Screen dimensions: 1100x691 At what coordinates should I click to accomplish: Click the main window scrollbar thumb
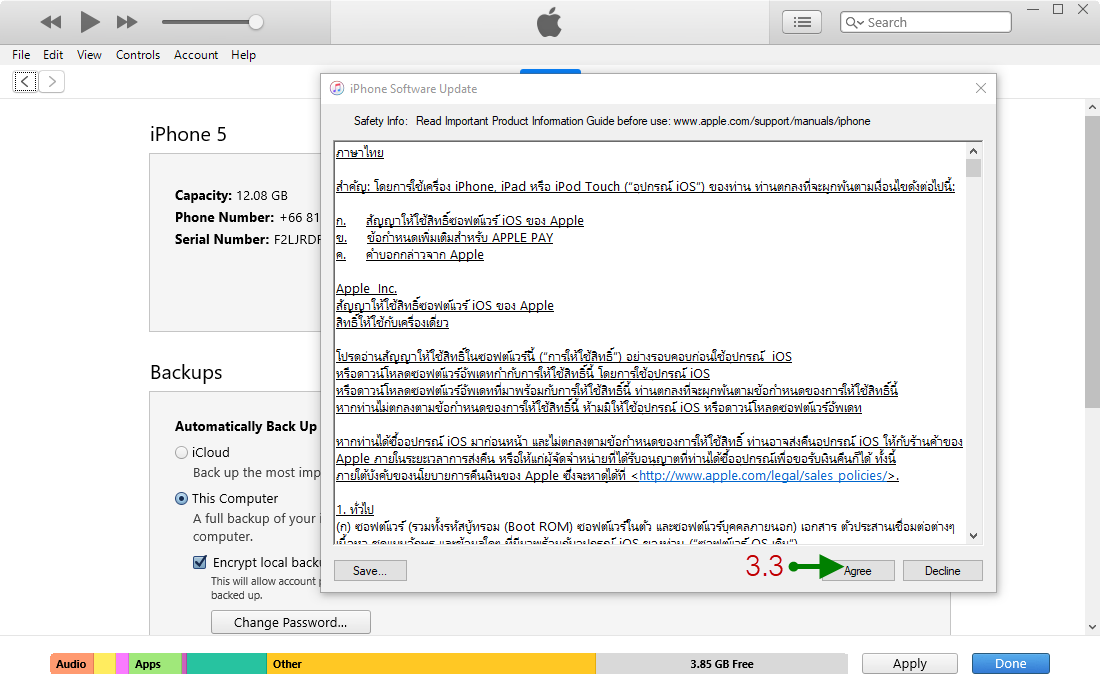pos(1092,261)
